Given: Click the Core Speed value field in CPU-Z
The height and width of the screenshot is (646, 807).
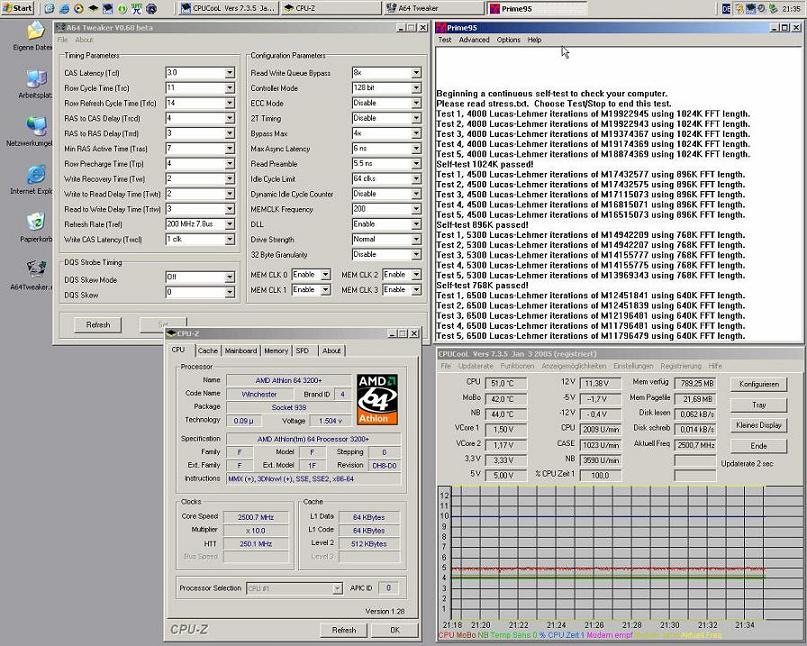Looking at the screenshot, I should point(256,517).
